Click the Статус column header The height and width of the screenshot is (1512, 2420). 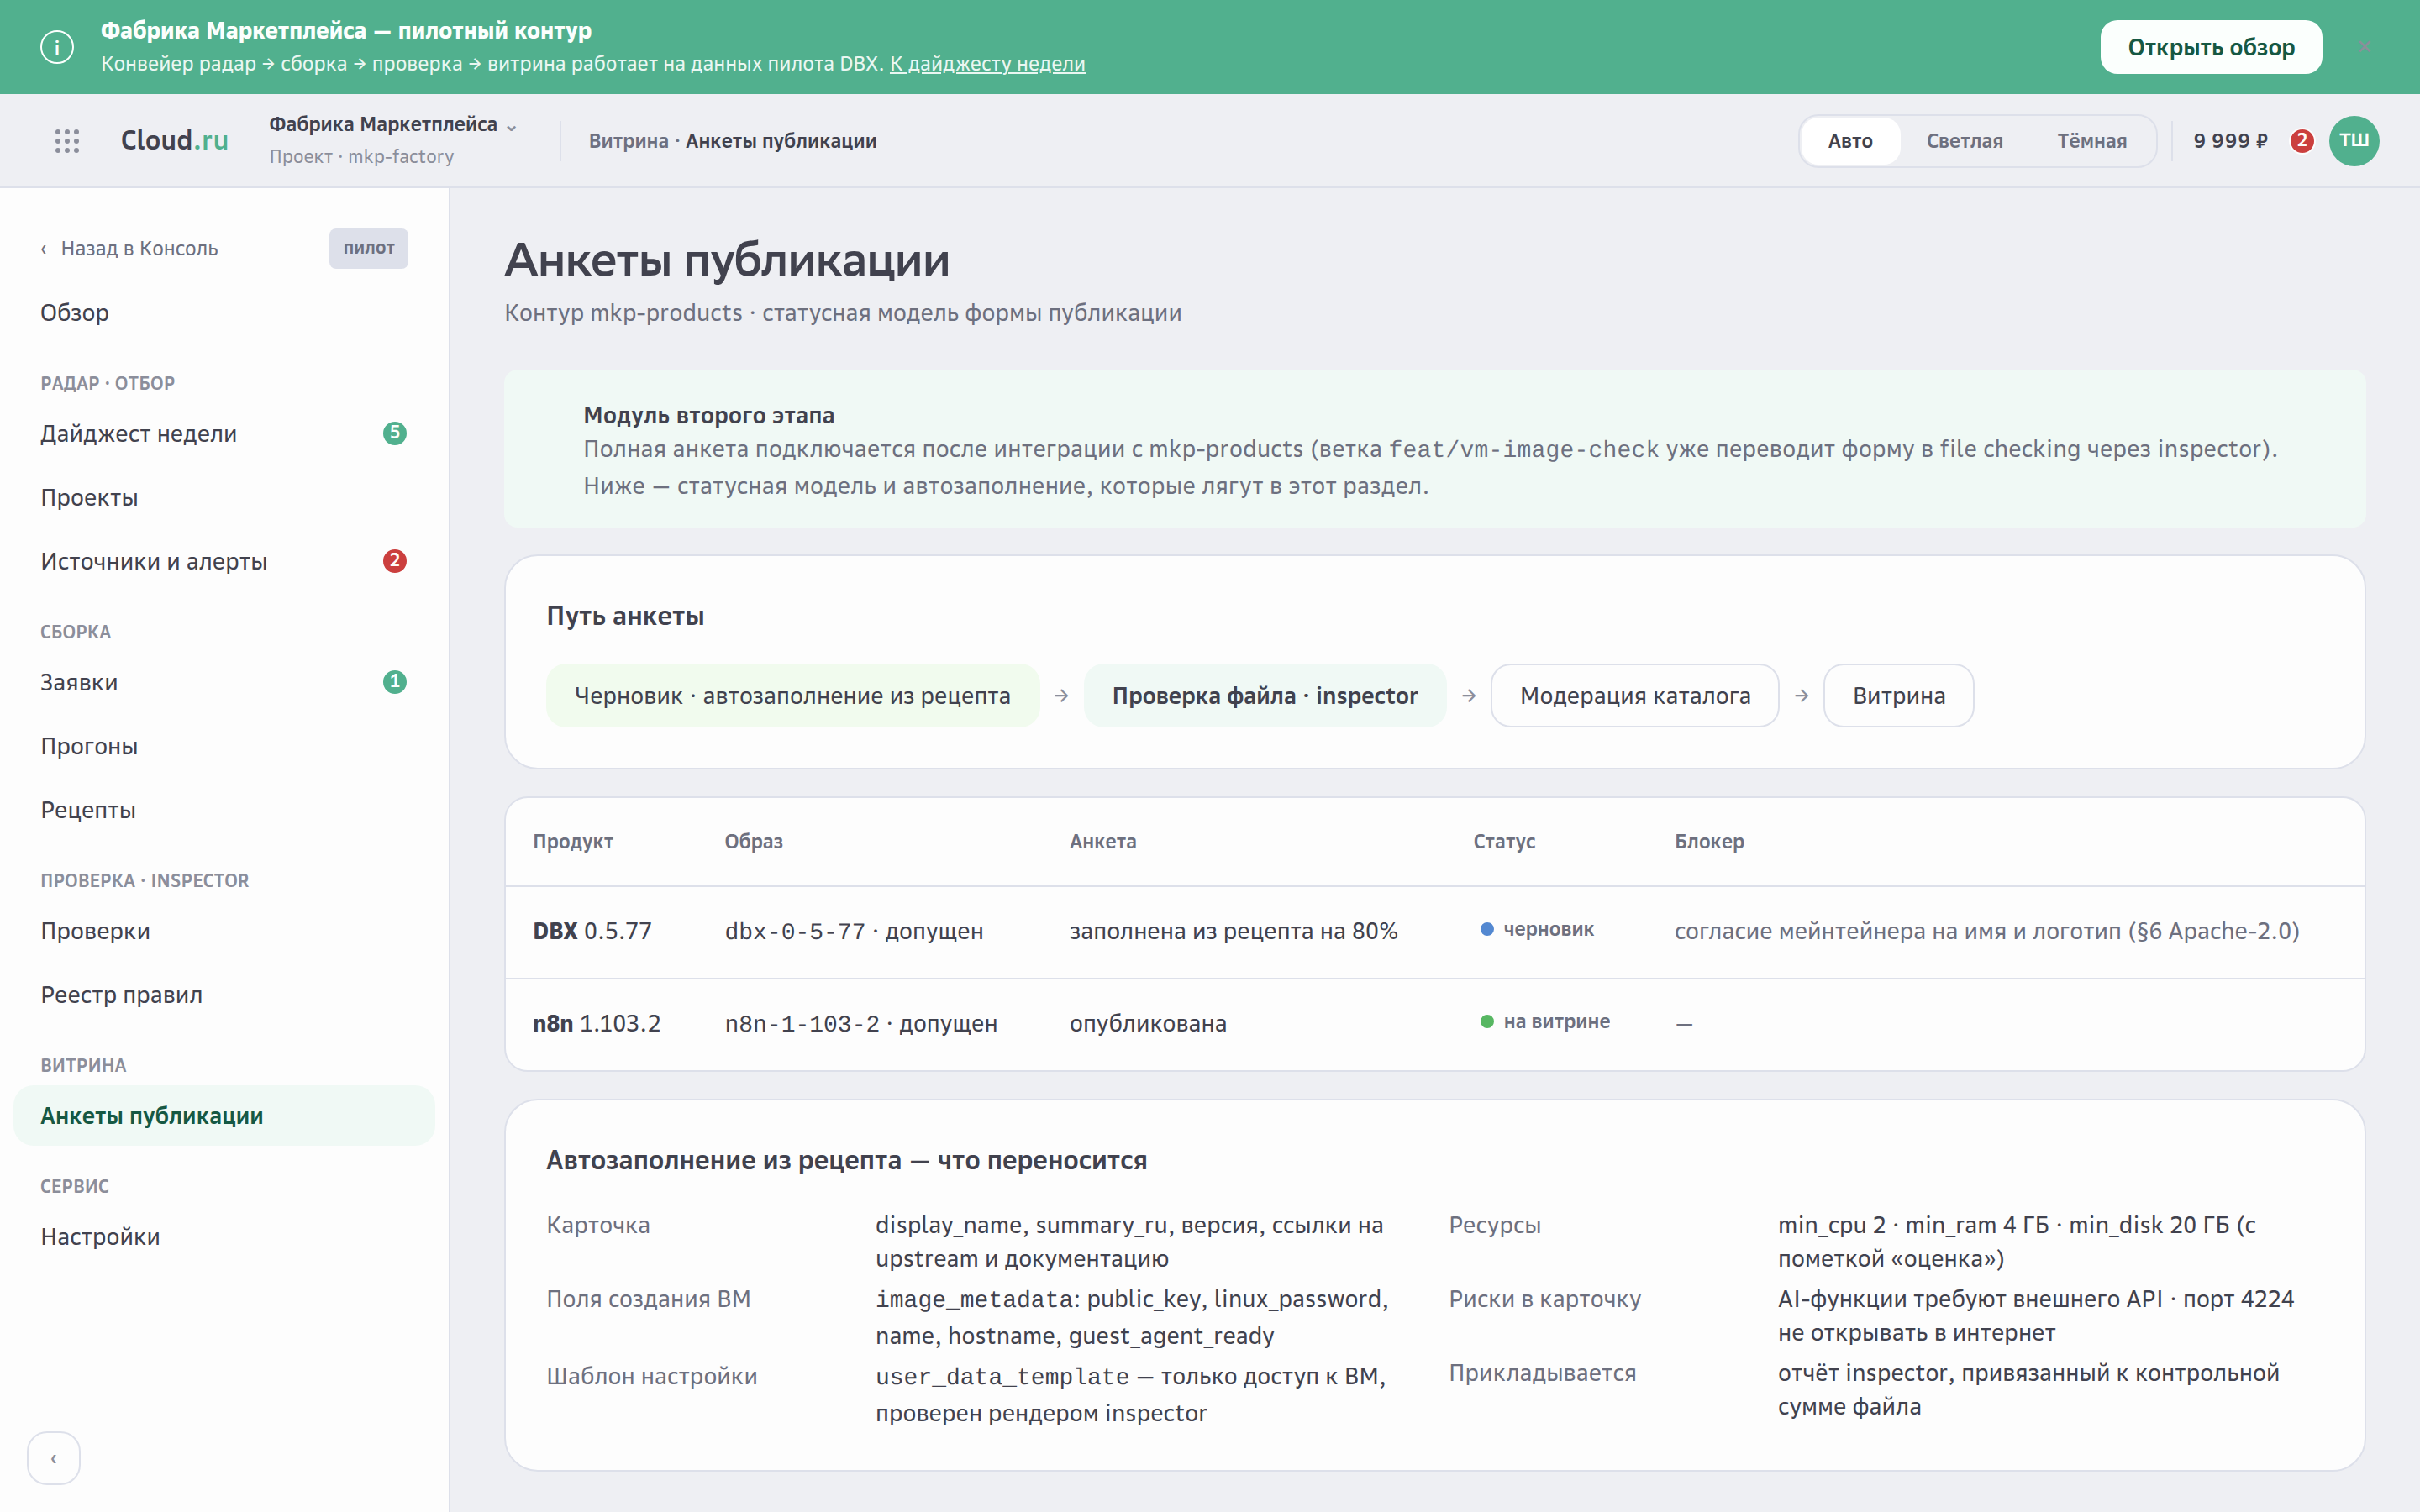point(1503,841)
